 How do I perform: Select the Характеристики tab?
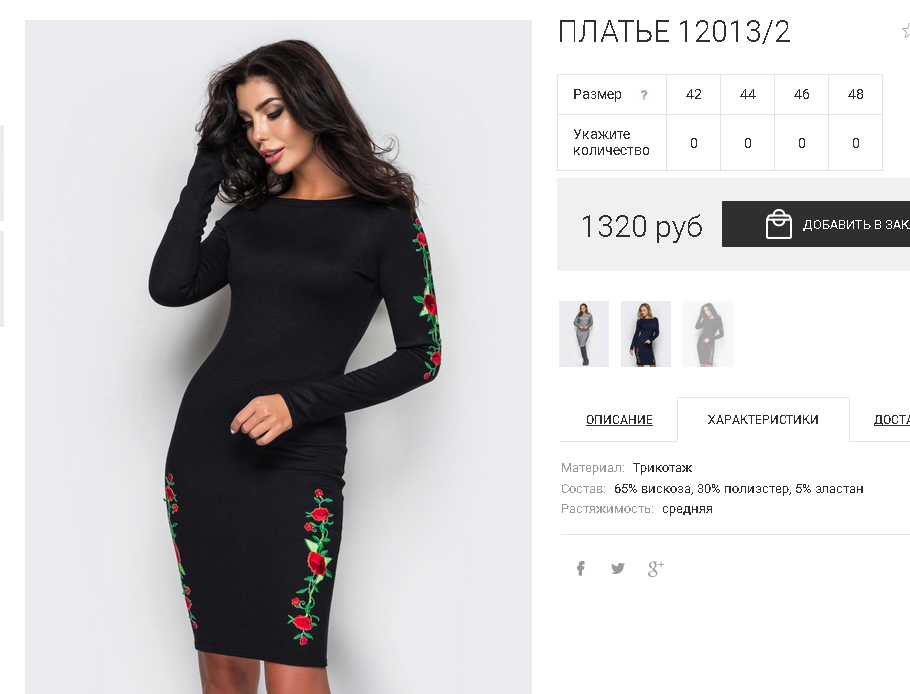click(x=763, y=420)
